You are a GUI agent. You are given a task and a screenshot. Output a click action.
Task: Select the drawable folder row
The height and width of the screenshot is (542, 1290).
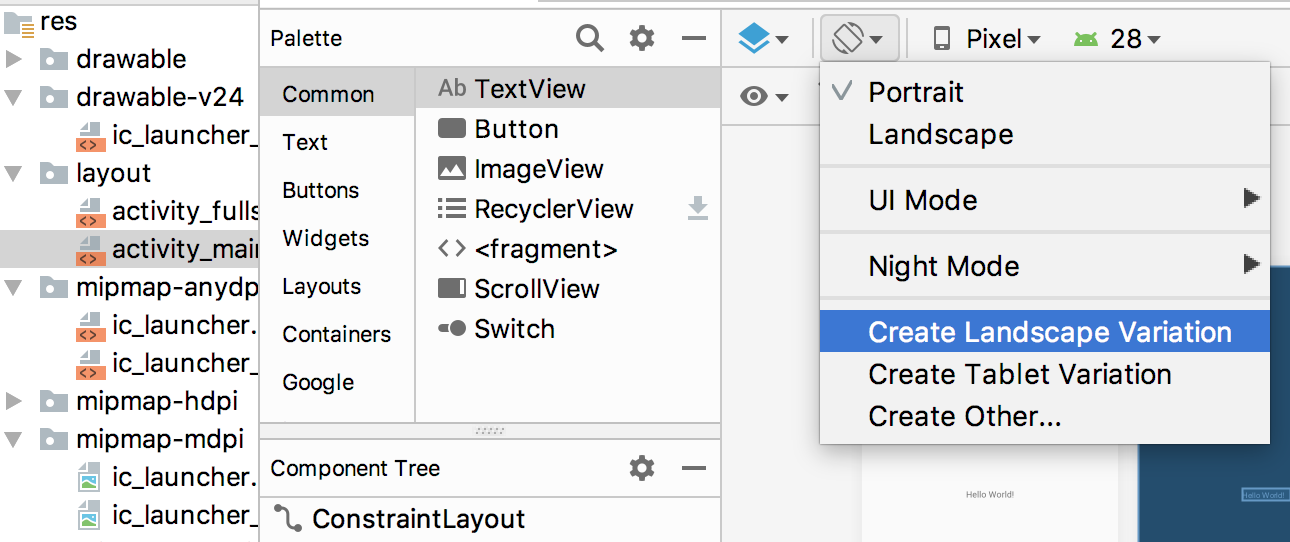point(130,59)
